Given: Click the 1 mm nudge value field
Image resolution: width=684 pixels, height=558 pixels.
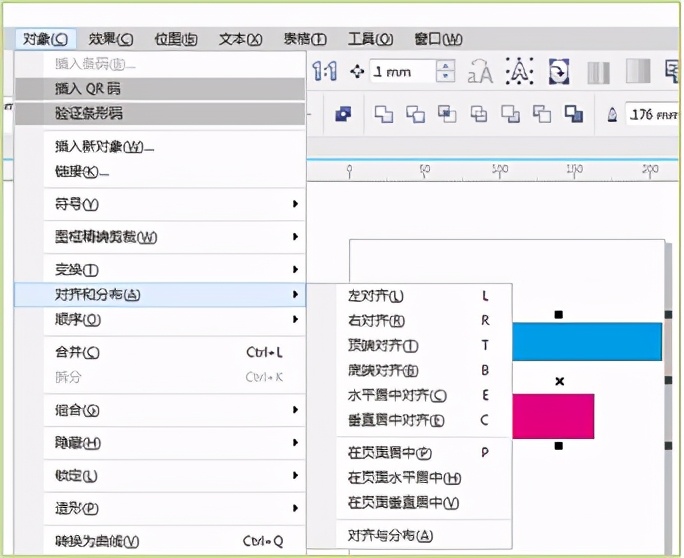Looking at the screenshot, I should click(x=403, y=72).
